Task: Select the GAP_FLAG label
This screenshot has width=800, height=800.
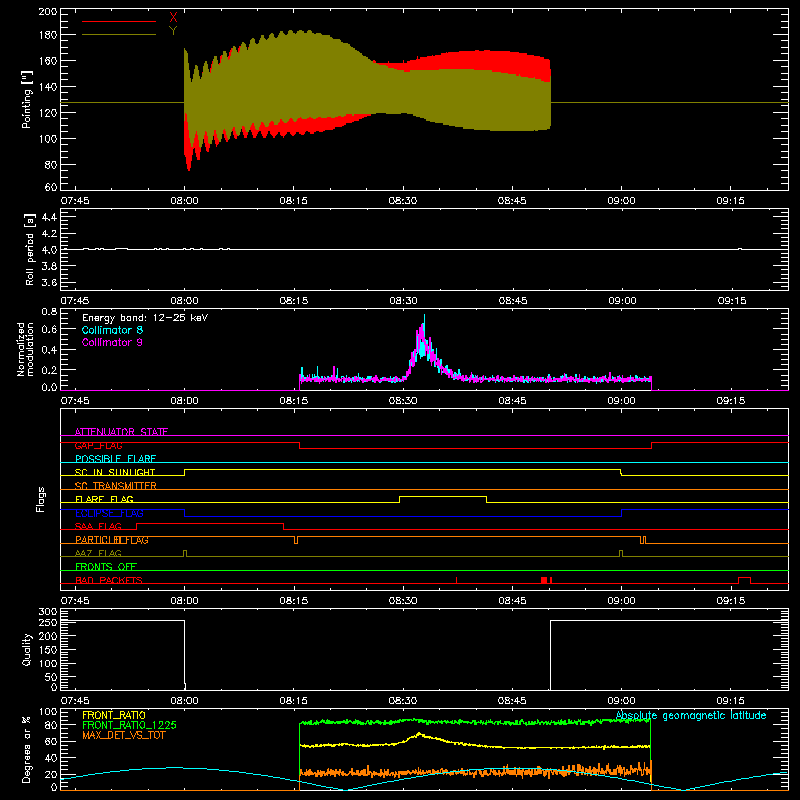Action: tap(98, 445)
